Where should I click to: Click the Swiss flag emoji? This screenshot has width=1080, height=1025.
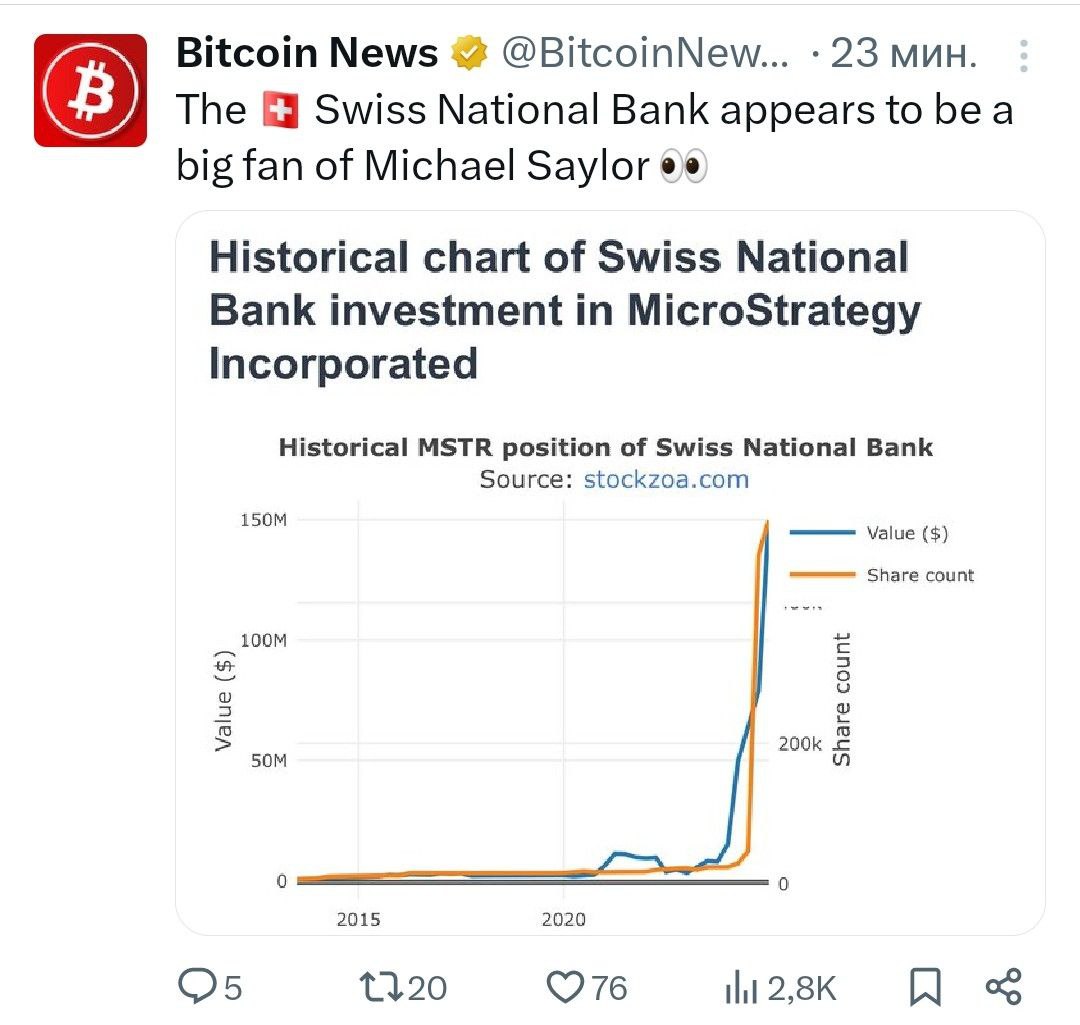[x=280, y=110]
